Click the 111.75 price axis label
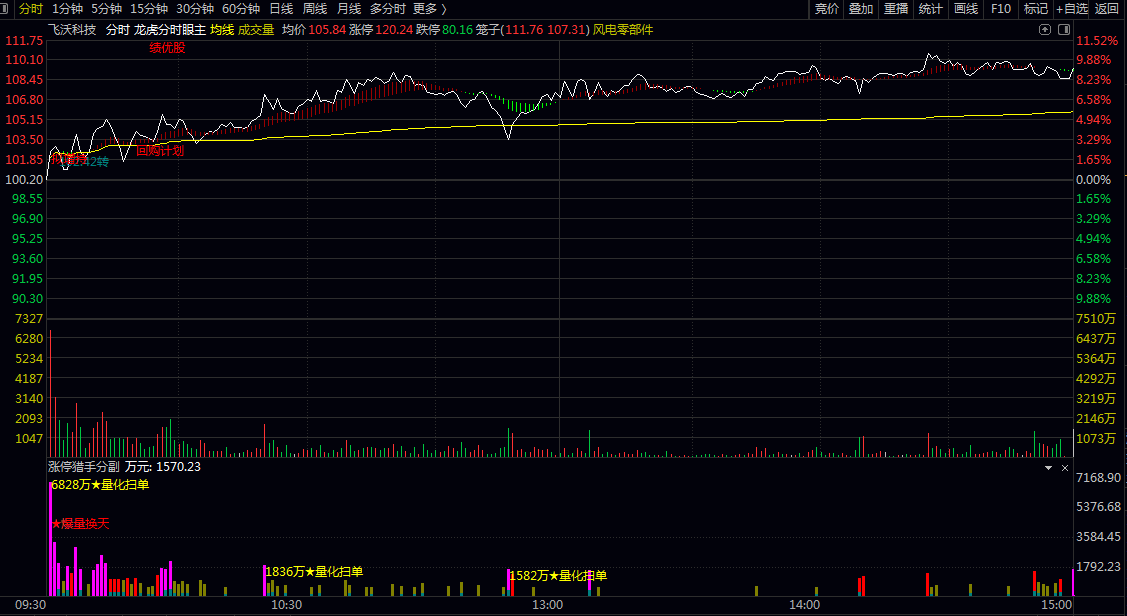This screenshot has height=616, width=1127. tap(24, 40)
